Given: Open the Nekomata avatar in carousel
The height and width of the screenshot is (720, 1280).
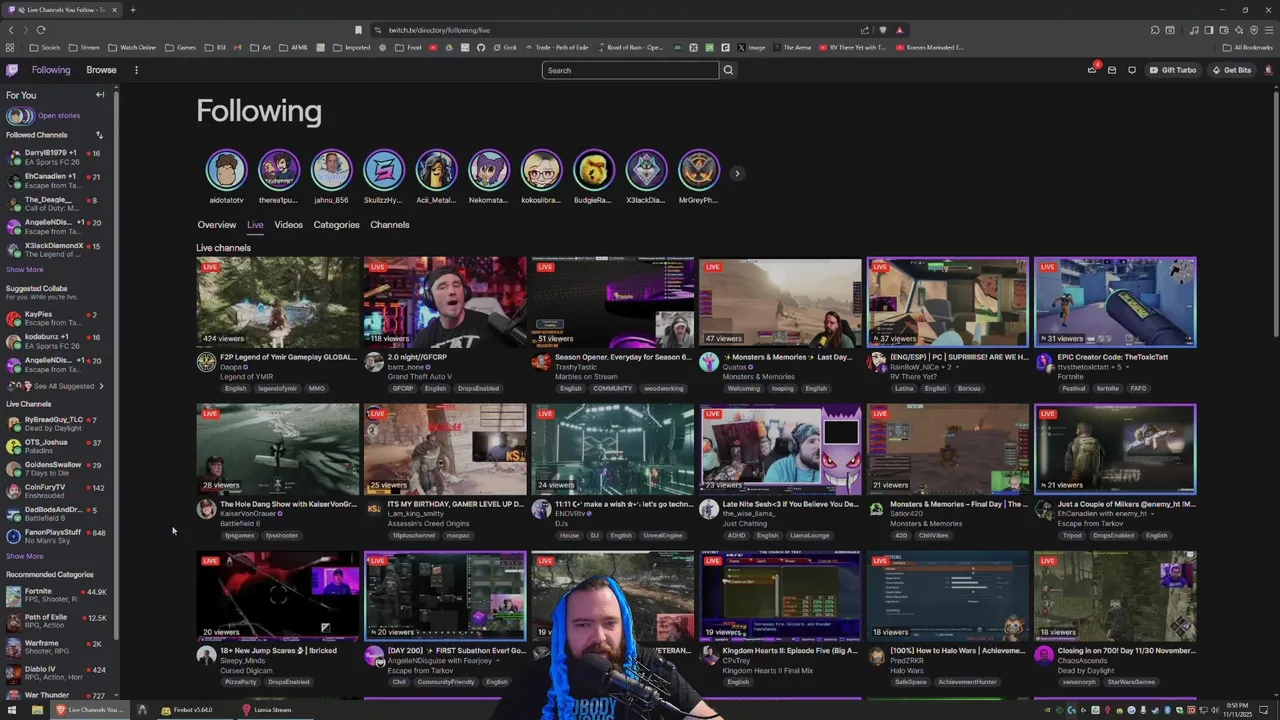Looking at the screenshot, I should coord(488,170).
